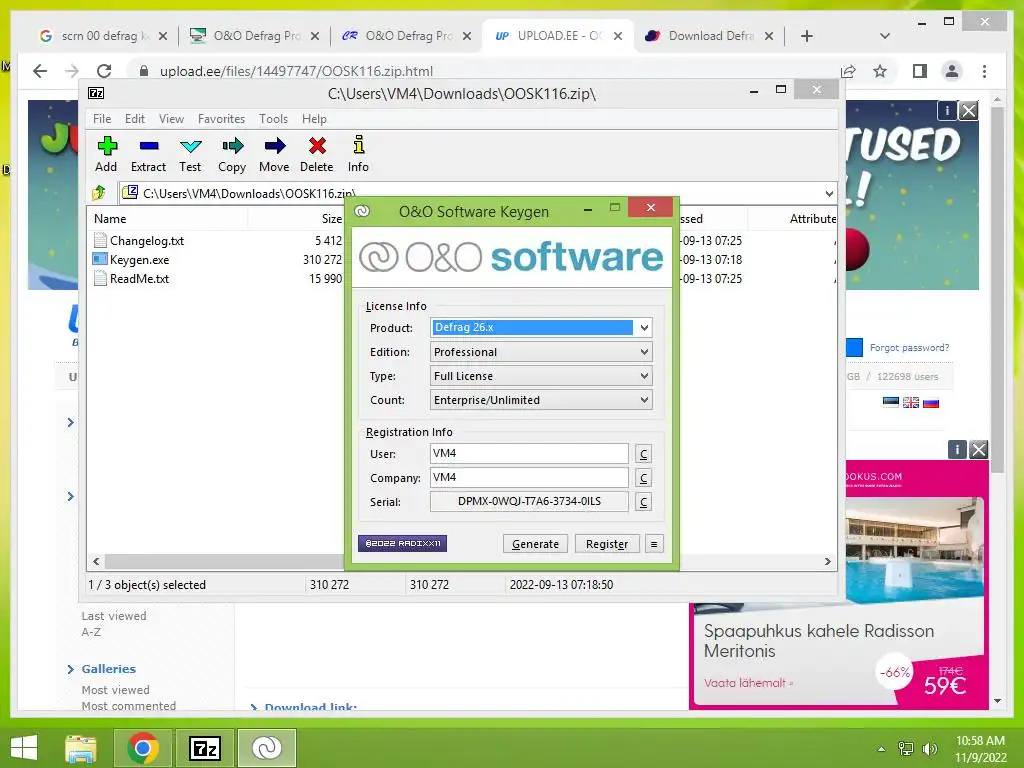The width and height of the screenshot is (1024, 768).
Task: Click the Delete toolbar icon
Action: click(x=317, y=145)
